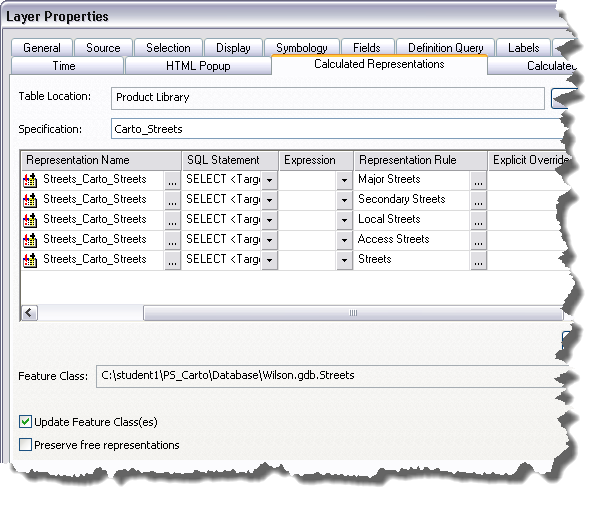Open Expression dropdown in Local Streets row

pos(344,220)
